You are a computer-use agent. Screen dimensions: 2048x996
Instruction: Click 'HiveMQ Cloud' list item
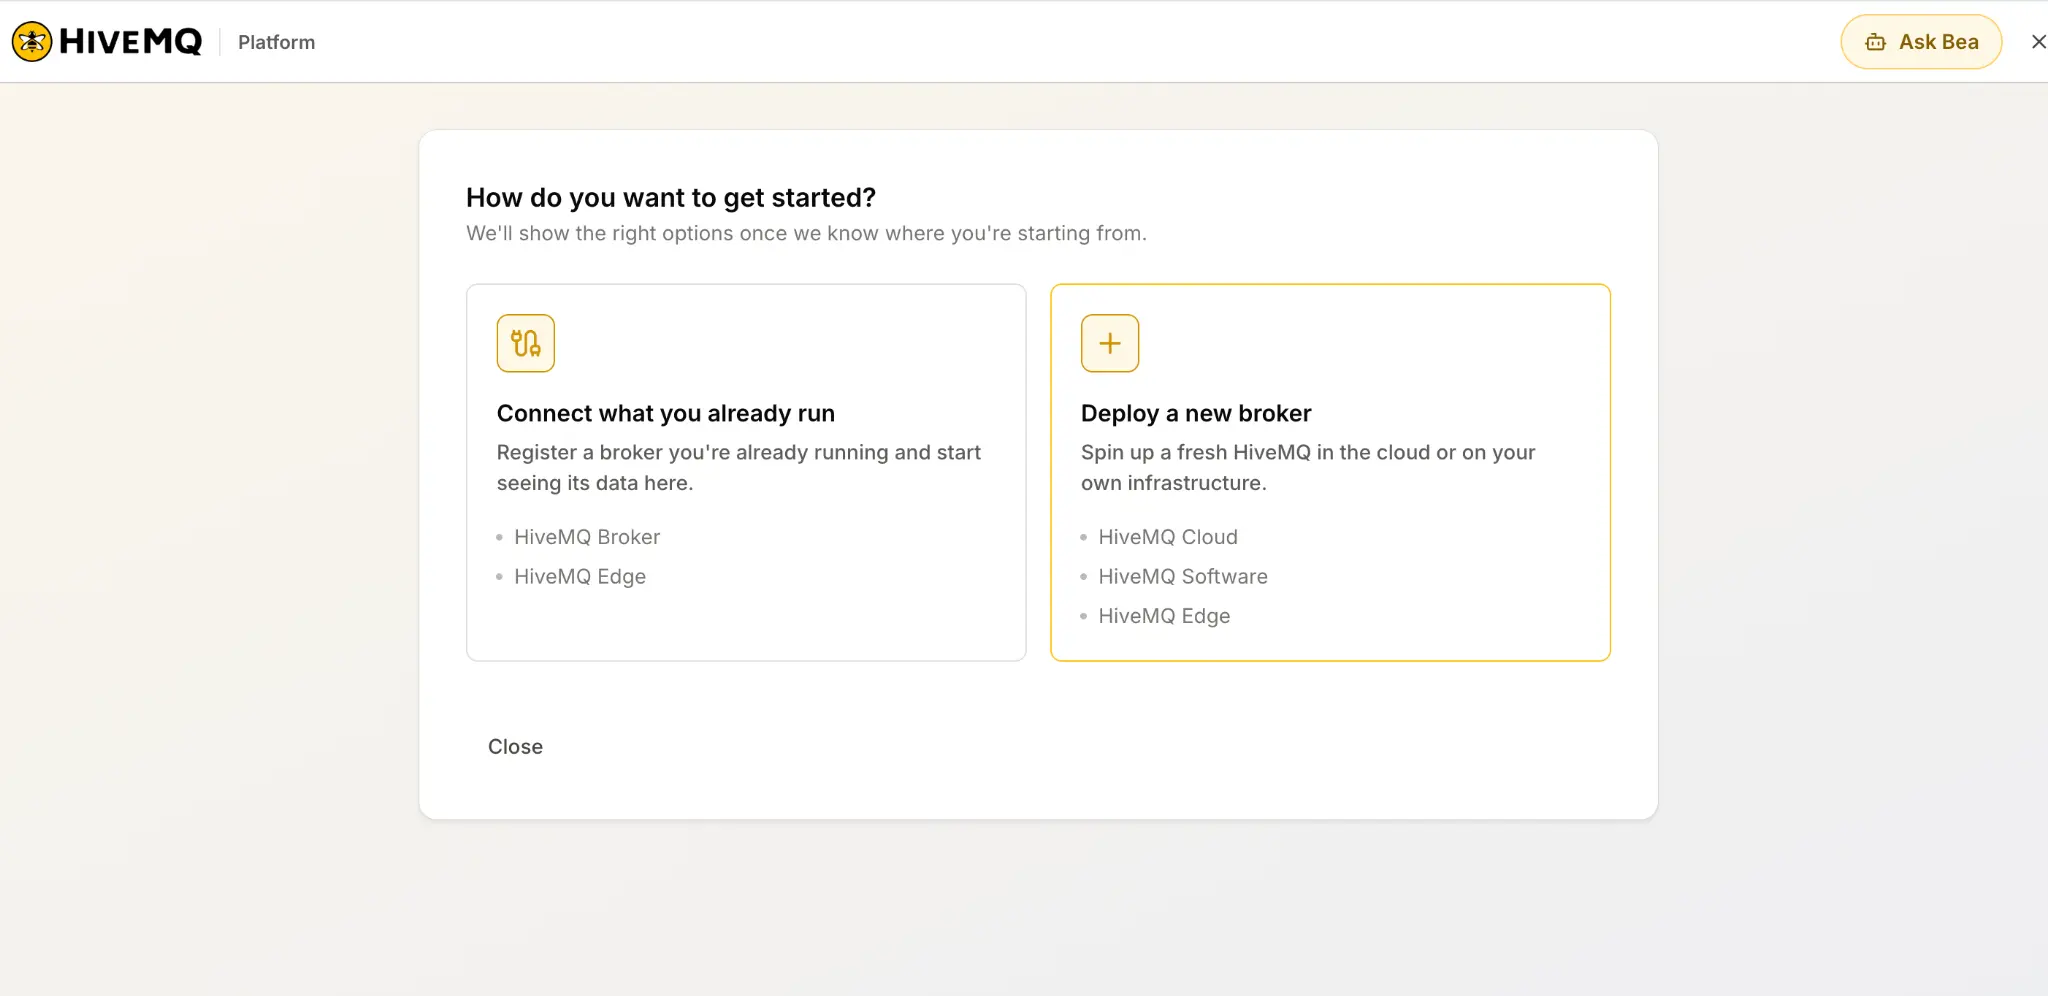pos(1168,537)
